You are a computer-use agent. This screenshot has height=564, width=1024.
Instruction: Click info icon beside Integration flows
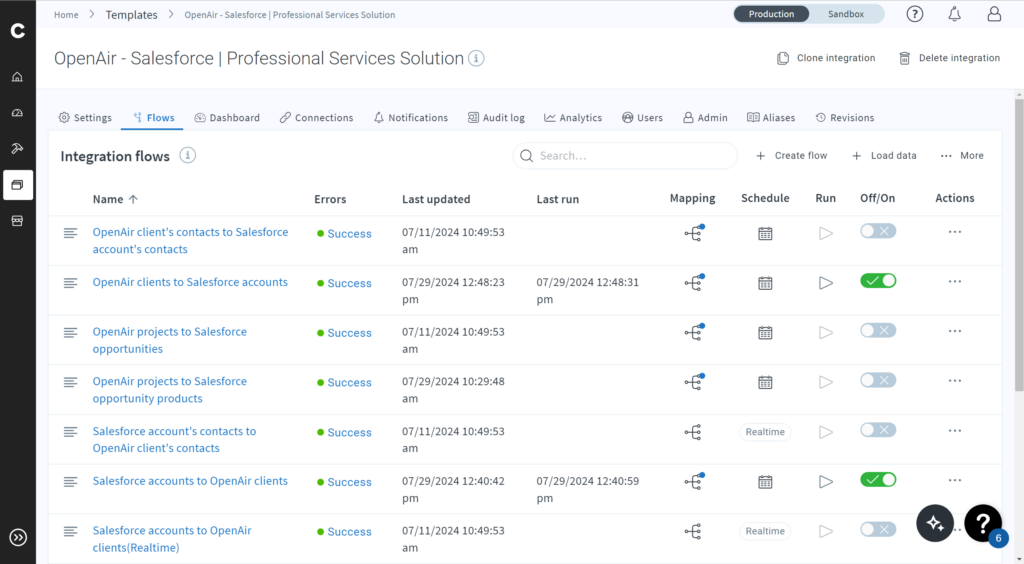coord(187,155)
